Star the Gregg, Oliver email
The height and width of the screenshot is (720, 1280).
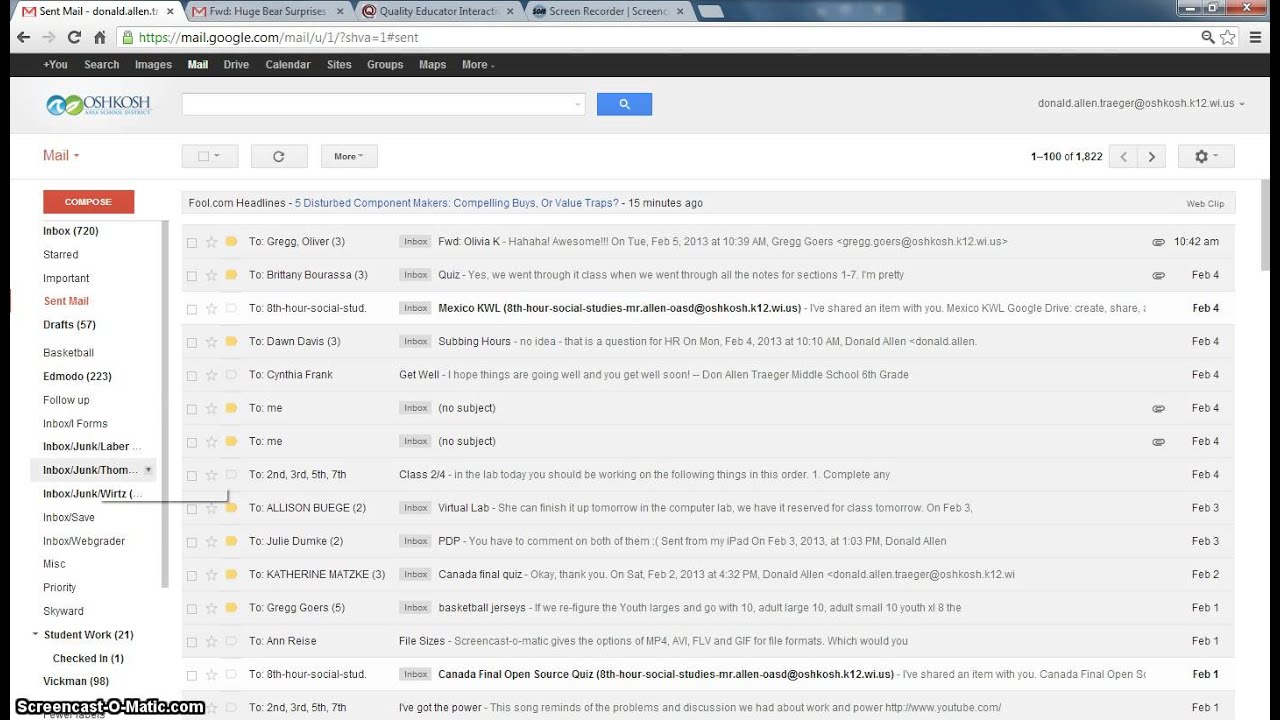pos(211,242)
